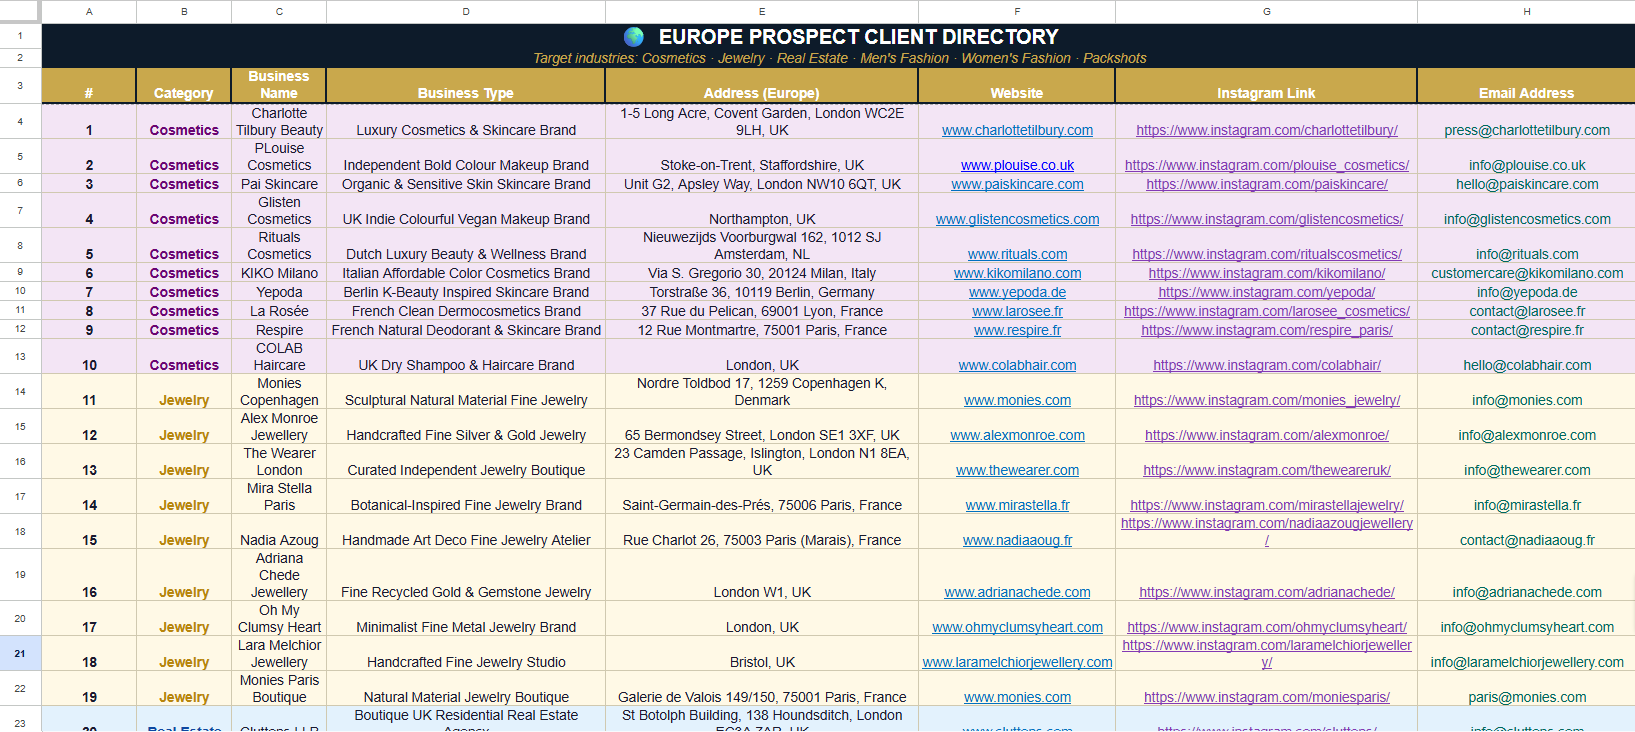This screenshot has height=732, width=1635.
Task: Open the www.yepoda.de website link
Action: click(x=1017, y=292)
